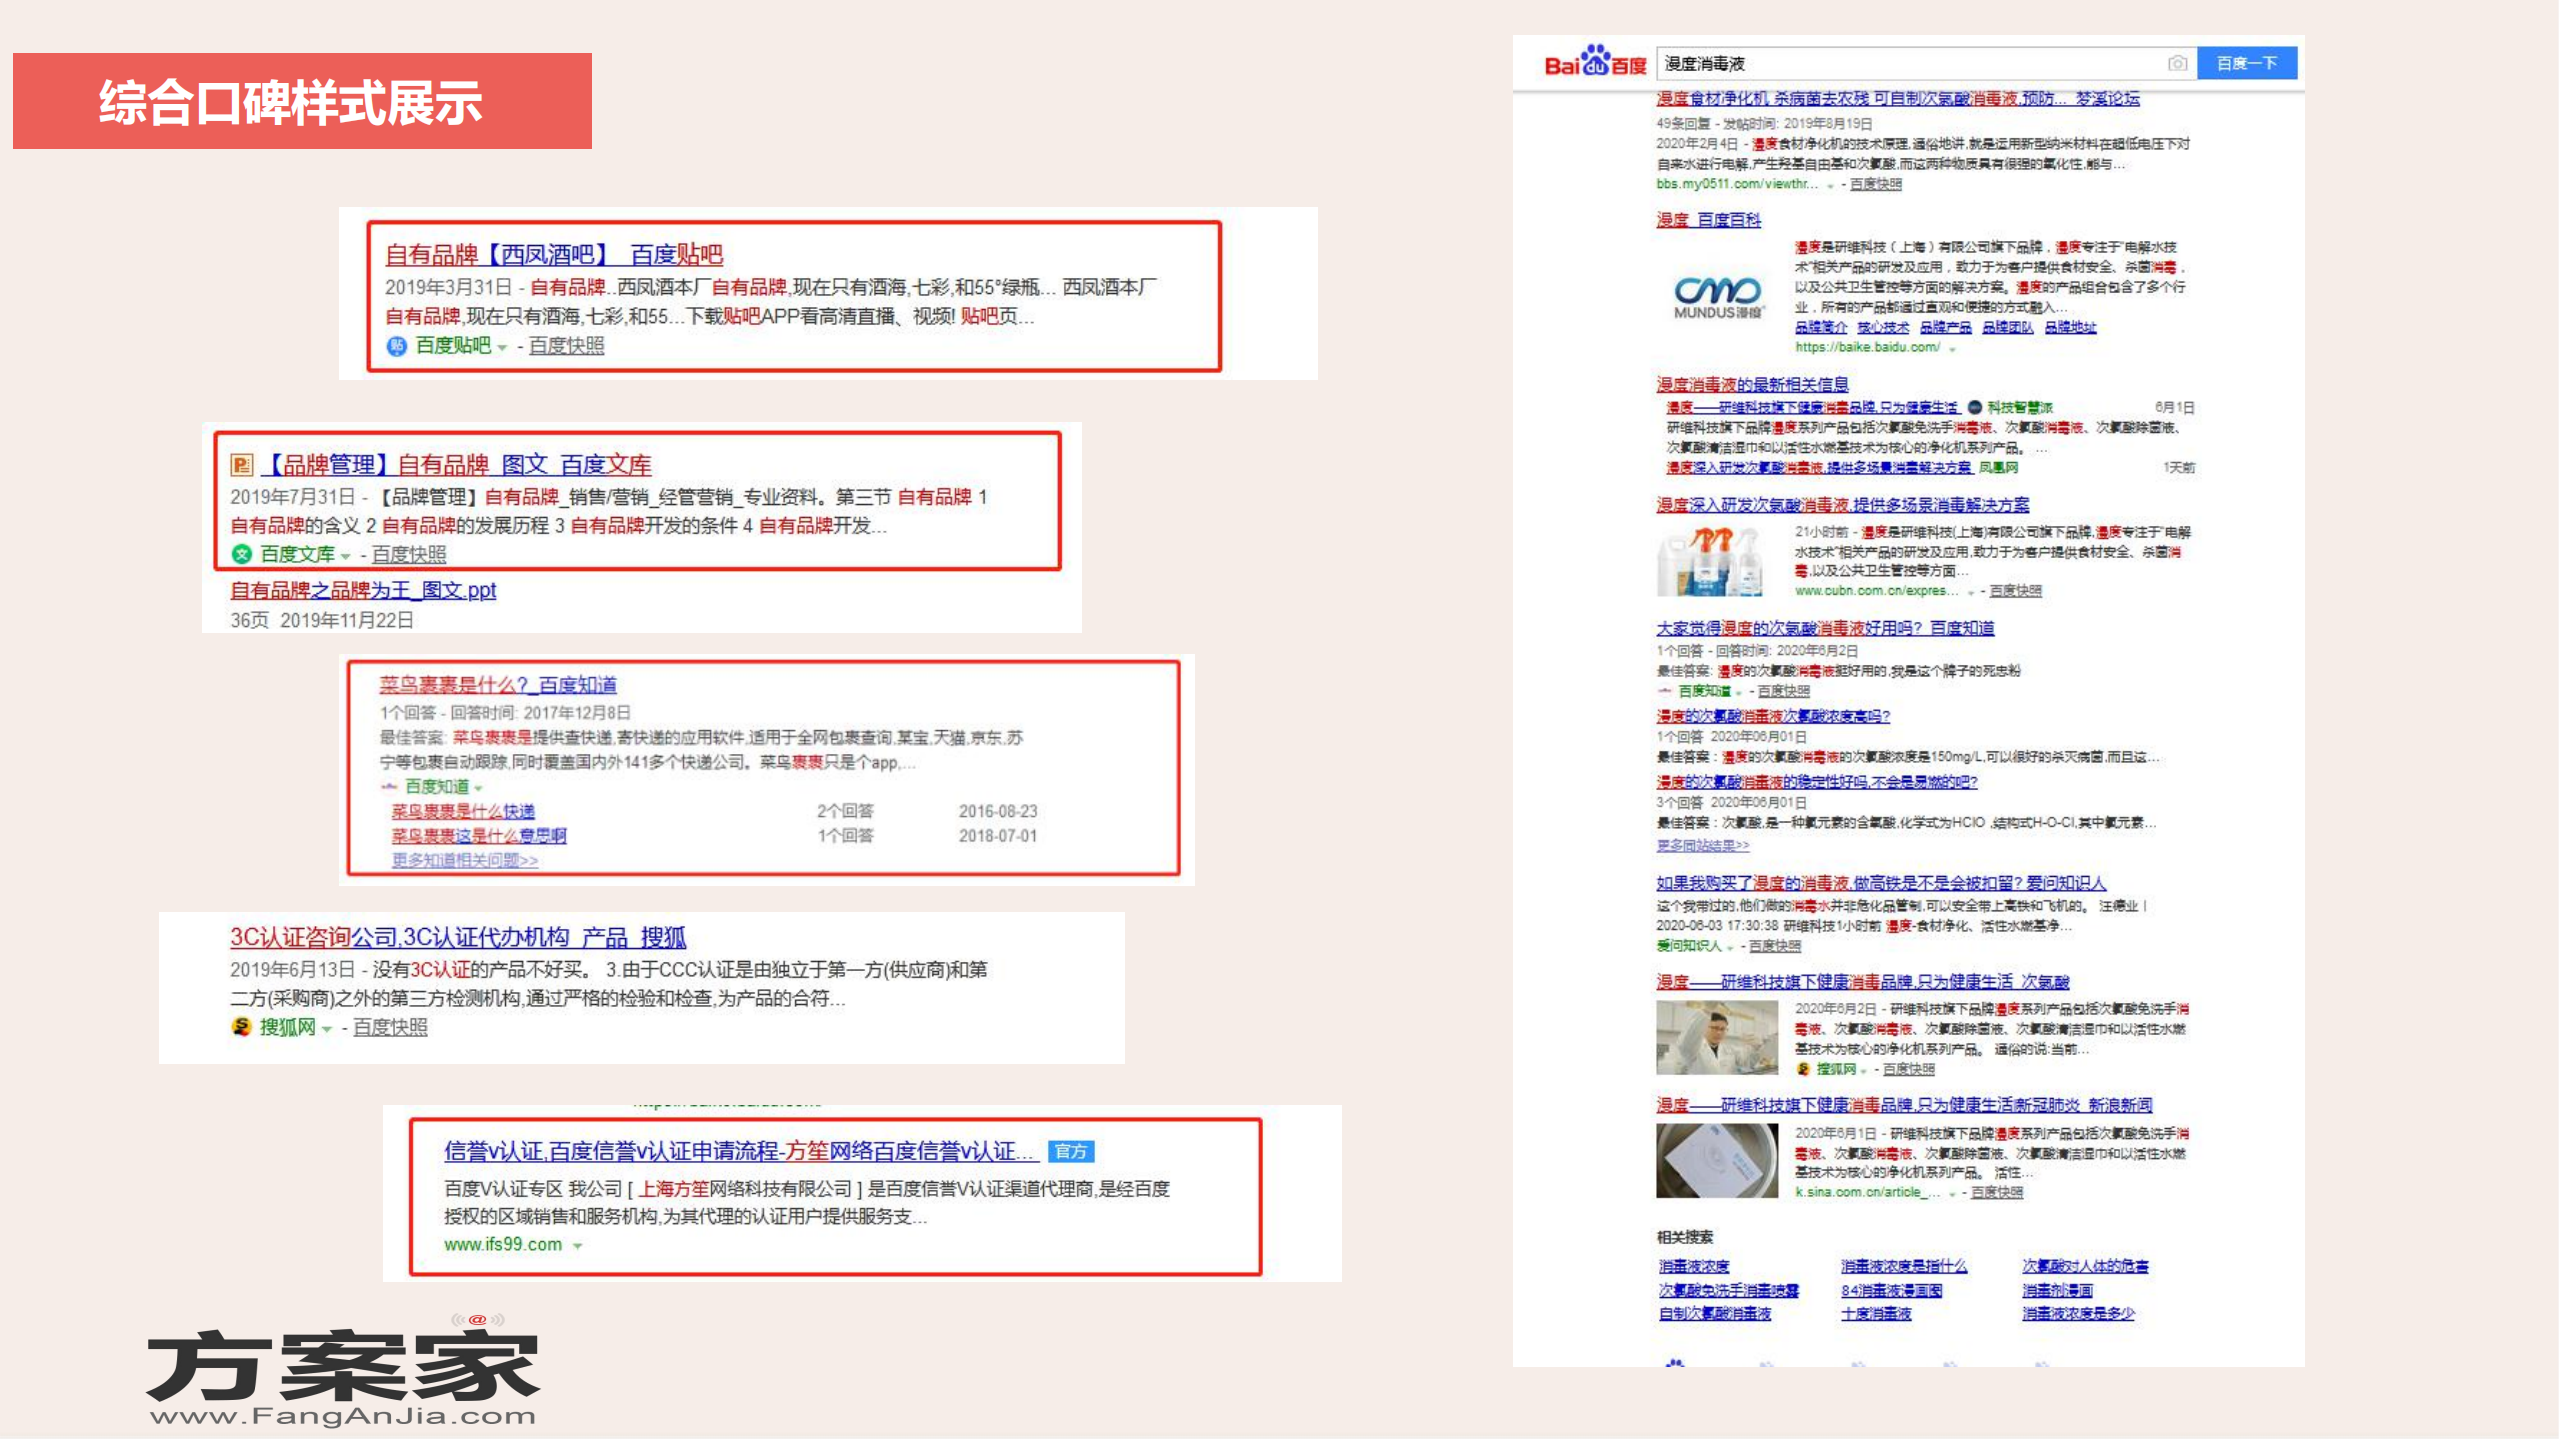
Task: Open 漫度——研维科技 新浪新闻 result title
Action: (x=1904, y=1105)
